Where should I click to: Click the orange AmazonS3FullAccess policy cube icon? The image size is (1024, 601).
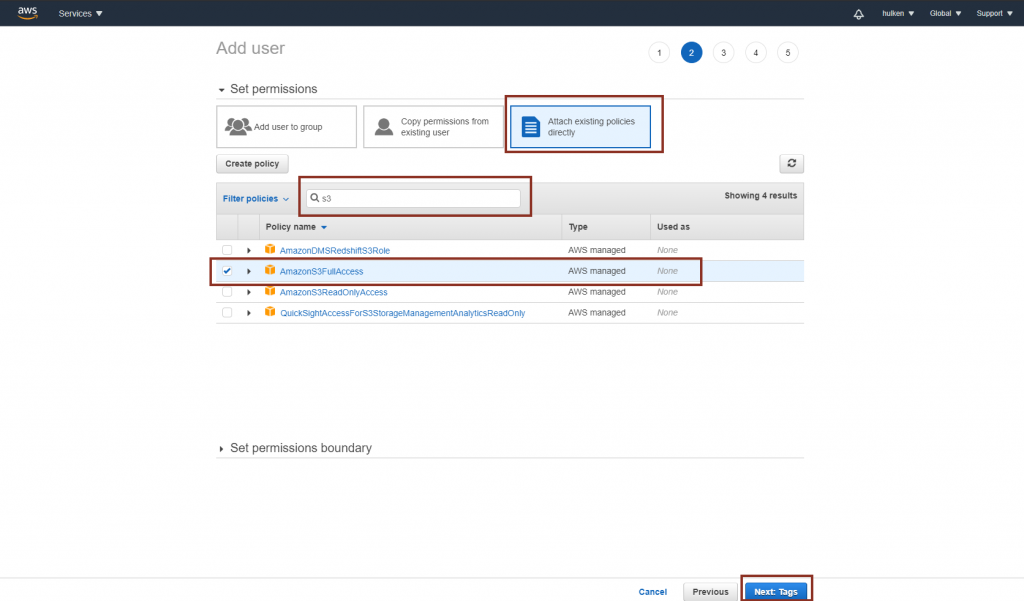tap(270, 271)
